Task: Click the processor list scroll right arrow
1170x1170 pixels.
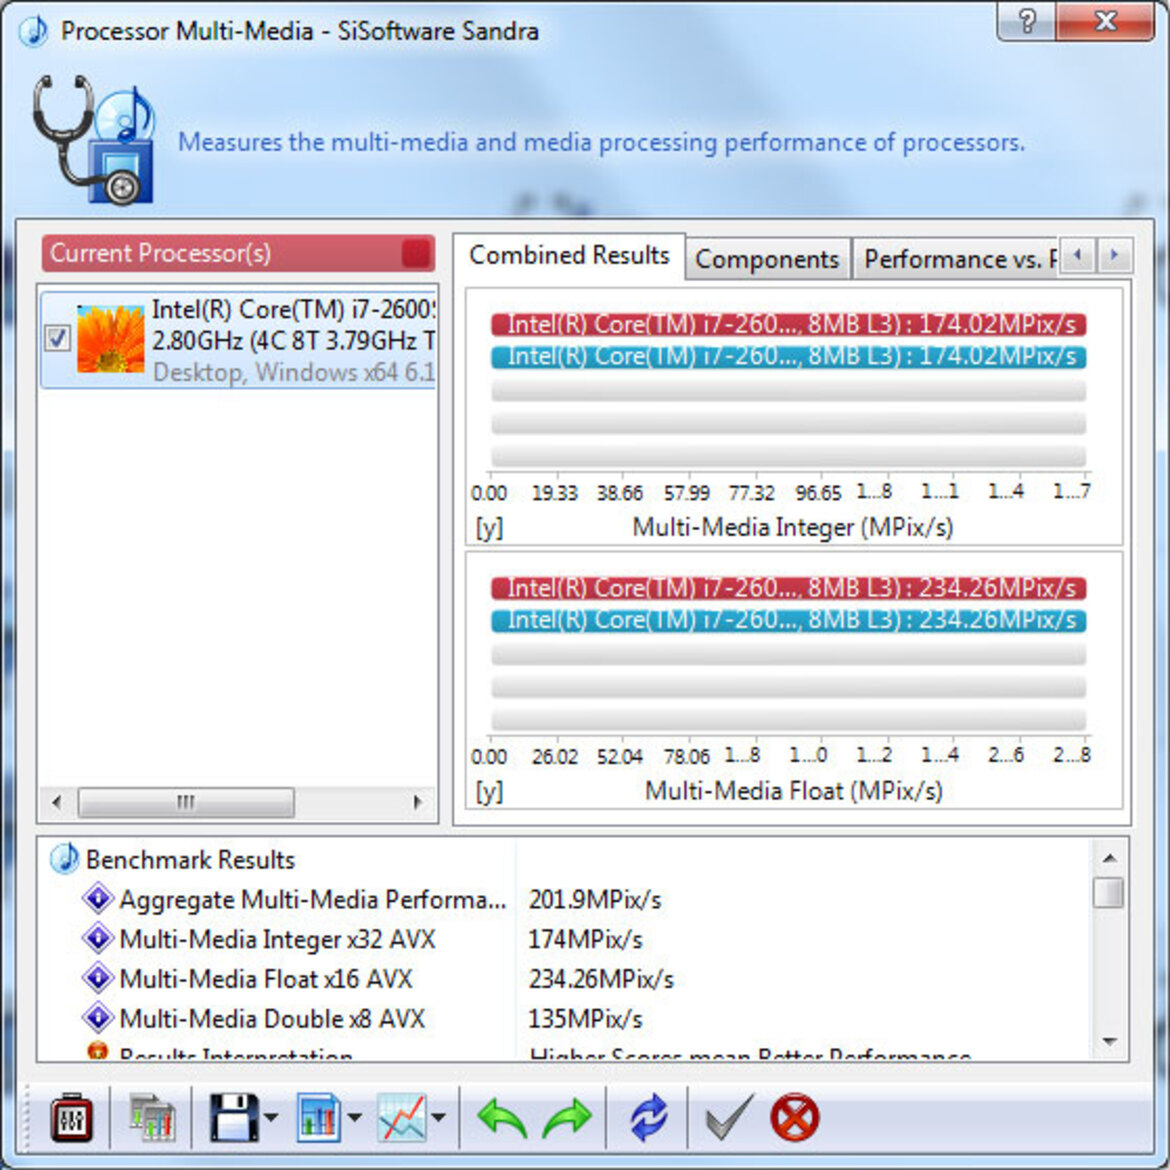Action: coord(418,802)
